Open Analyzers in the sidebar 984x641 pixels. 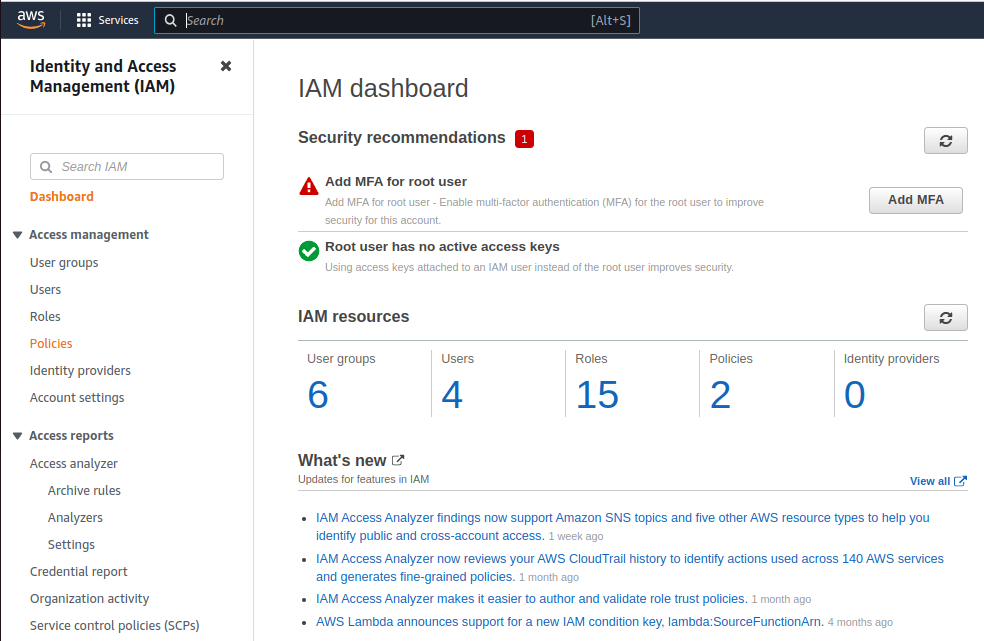[75, 517]
